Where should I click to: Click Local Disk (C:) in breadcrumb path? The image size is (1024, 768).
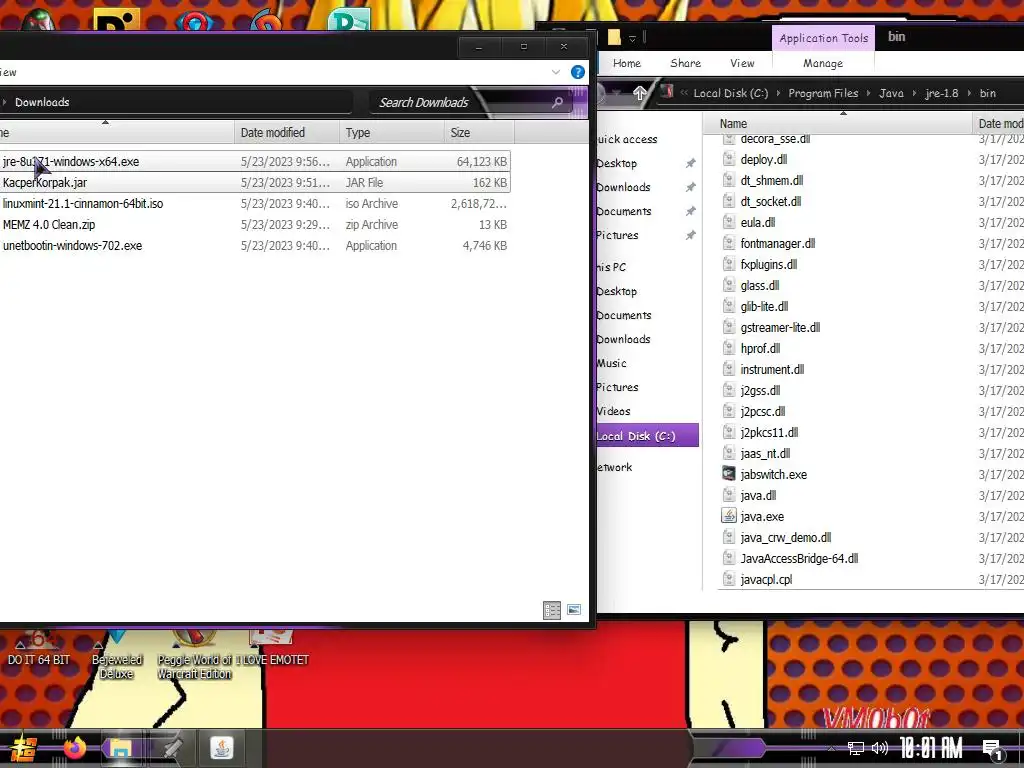731,93
